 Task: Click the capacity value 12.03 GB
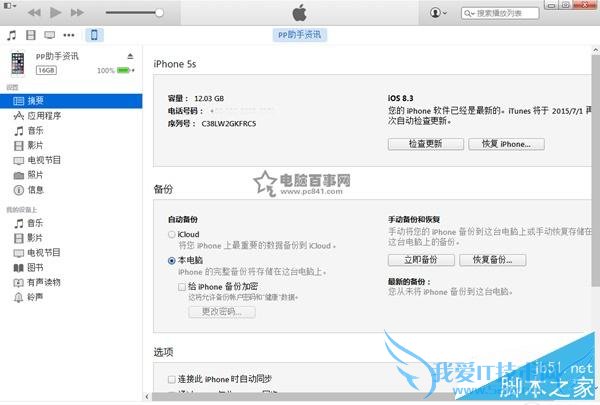point(209,98)
